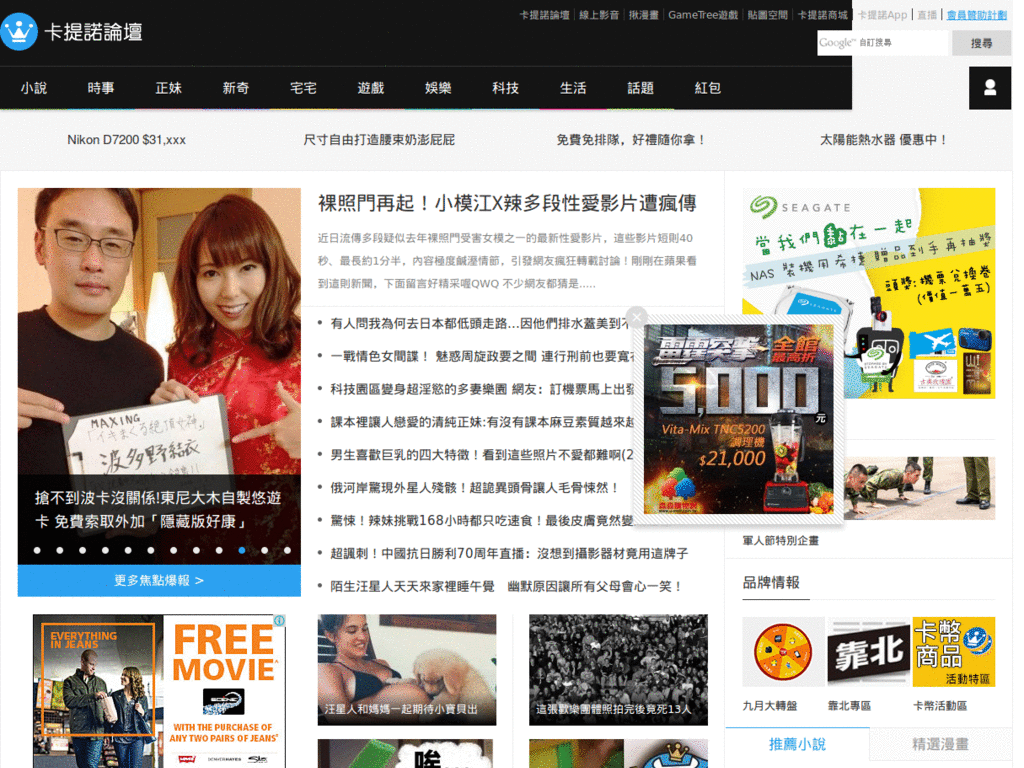Click the 靠北專區 brand logo
This screenshot has width=1024, height=768.
(867, 655)
